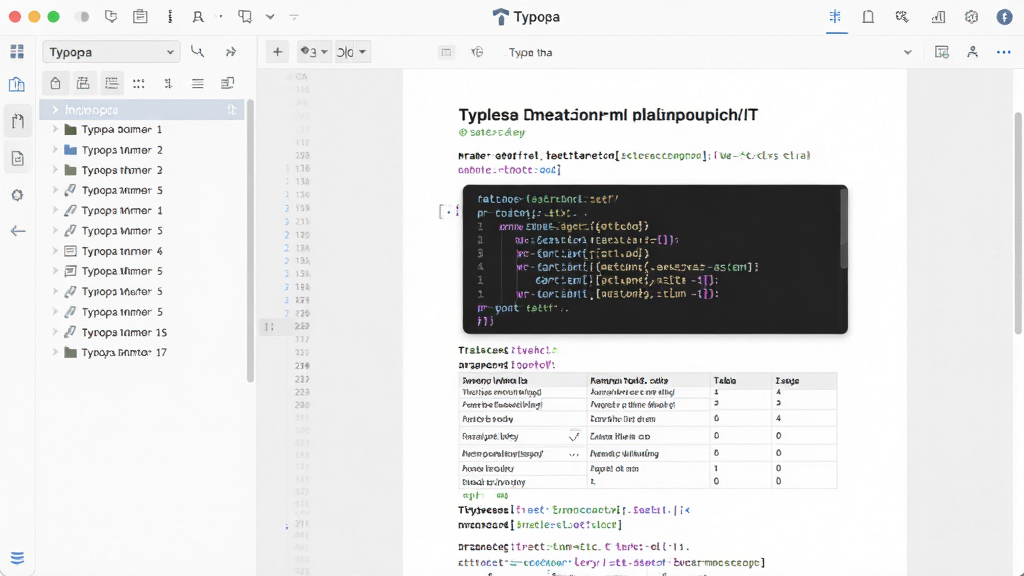This screenshot has height=576, width=1024.
Task: Click the stacked-lines icon at the sidebar bottom
Action: point(17,558)
